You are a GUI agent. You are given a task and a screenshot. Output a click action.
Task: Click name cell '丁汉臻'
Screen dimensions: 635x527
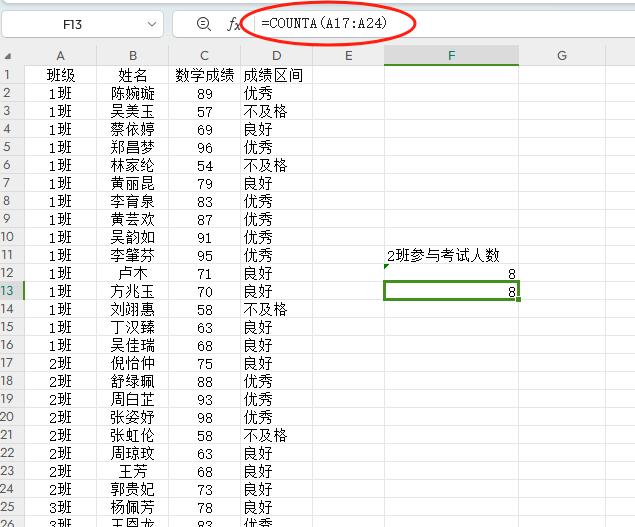click(x=132, y=327)
